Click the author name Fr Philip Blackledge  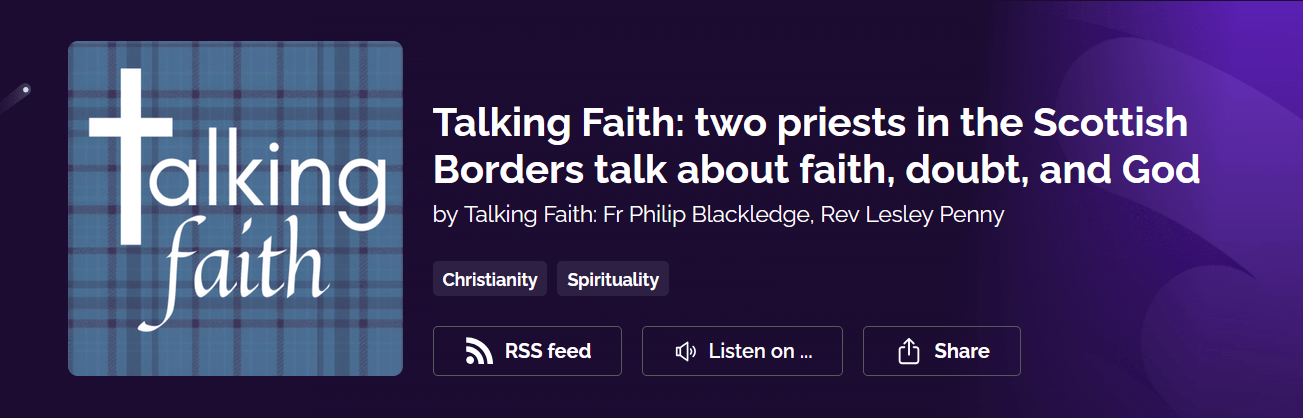click(x=708, y=214)
